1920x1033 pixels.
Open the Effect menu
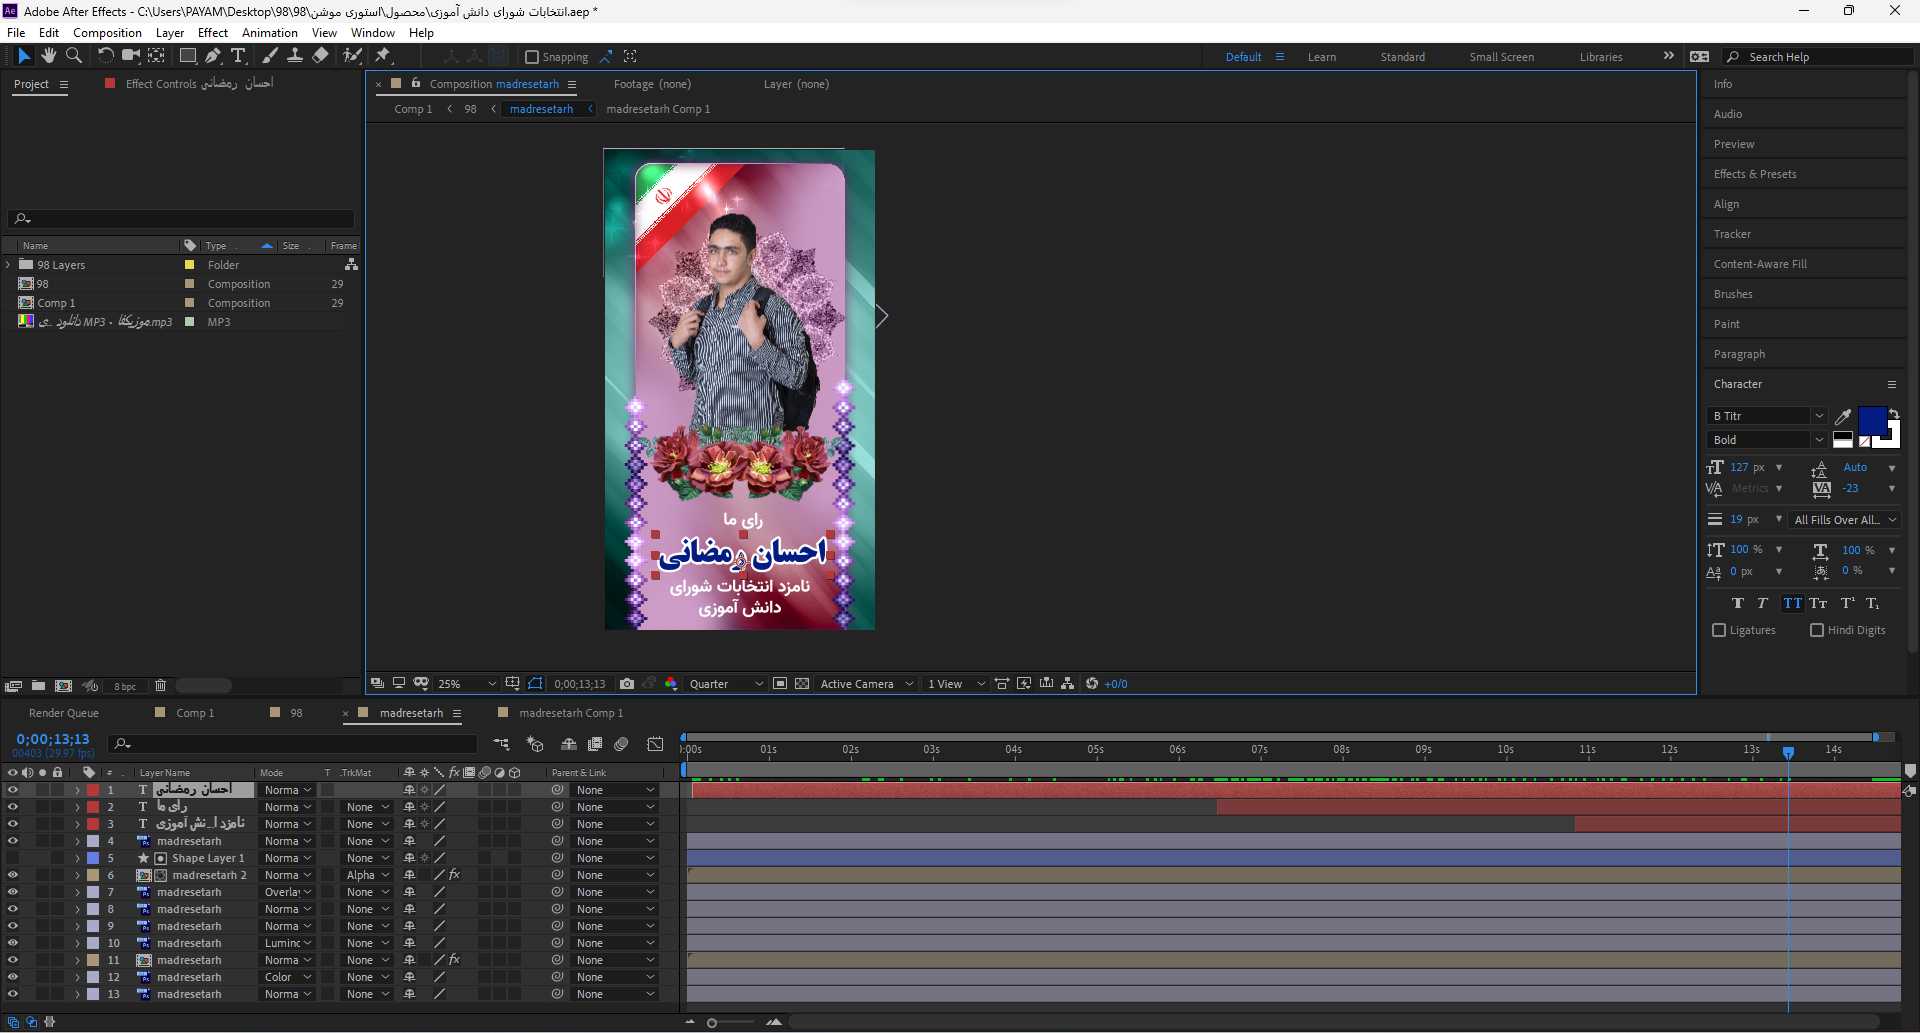tap(213, 33)
